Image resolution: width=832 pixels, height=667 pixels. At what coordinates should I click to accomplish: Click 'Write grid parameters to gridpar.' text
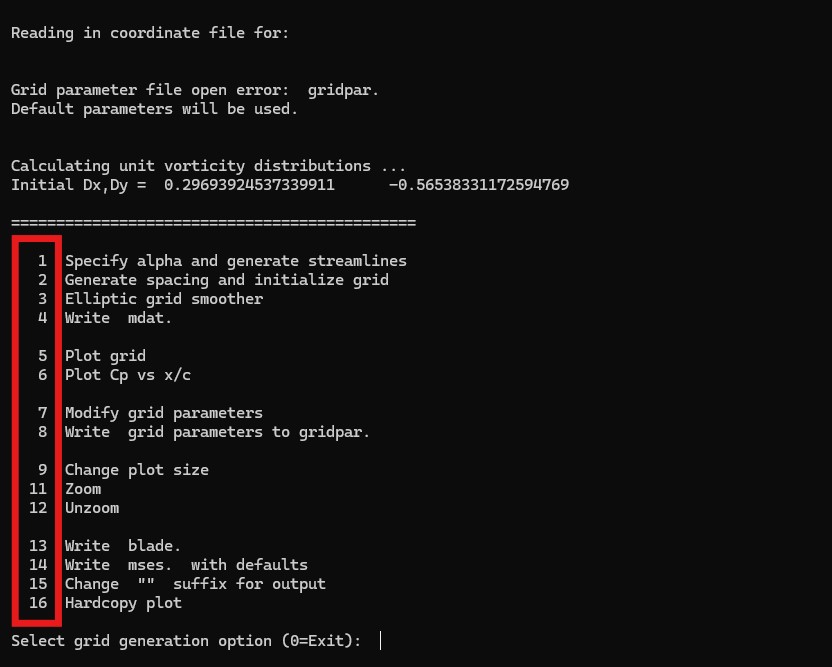point(217,432)
